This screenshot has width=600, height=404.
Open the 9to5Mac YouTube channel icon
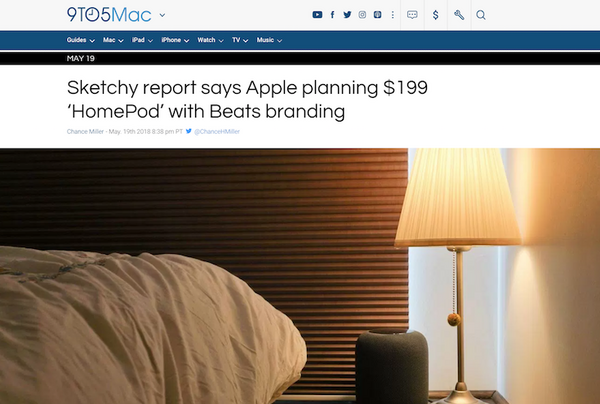(x=317, y=15)
